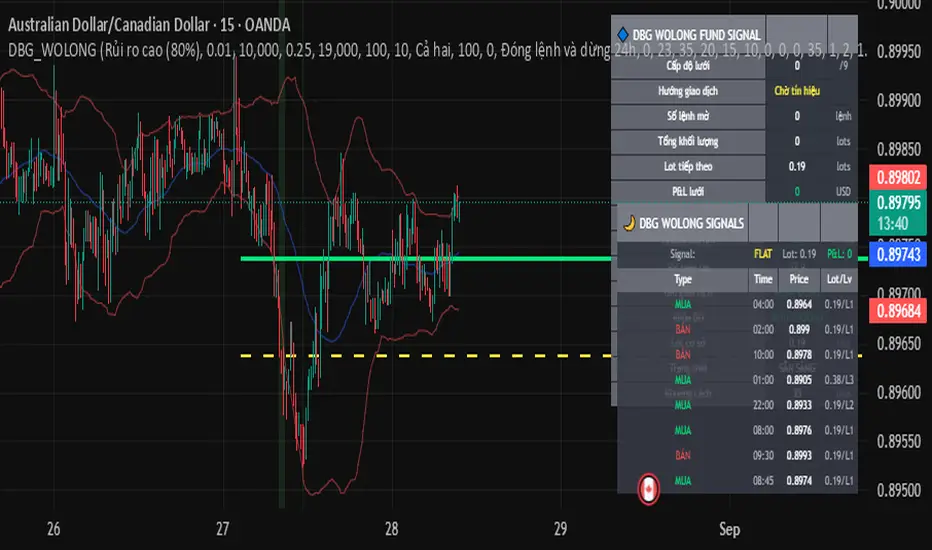Click the Lot/Lv column header

tap(839, 279)
